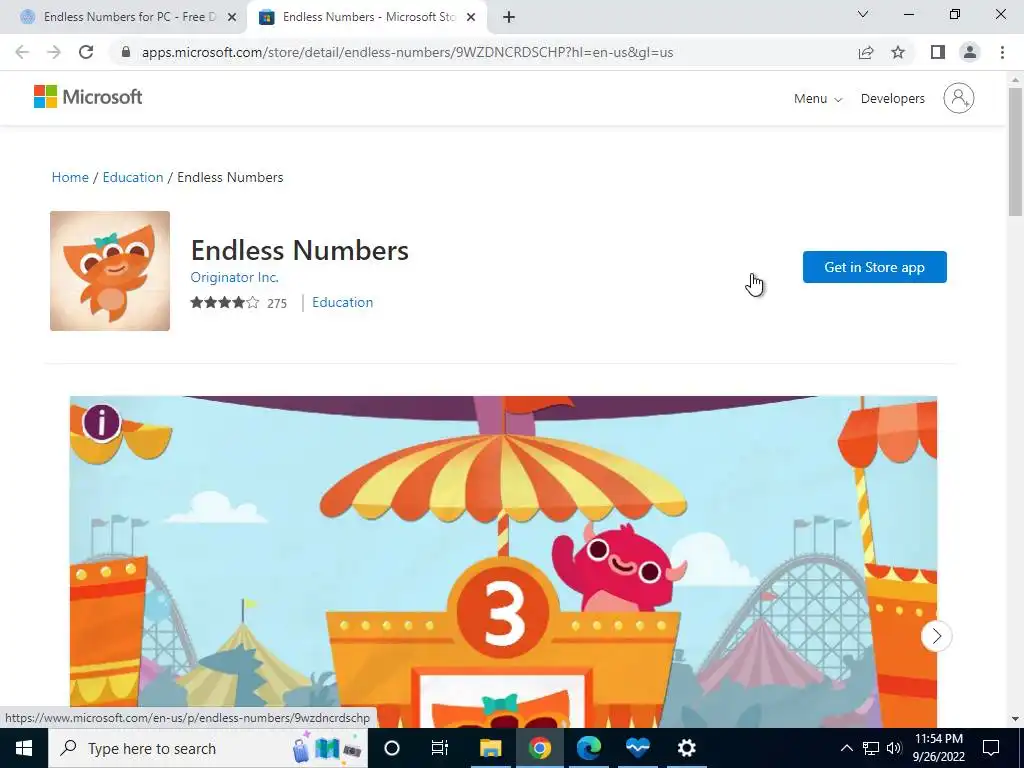
Task: Bookmark this page with the star icon
Action: click(x=898, y=52)
